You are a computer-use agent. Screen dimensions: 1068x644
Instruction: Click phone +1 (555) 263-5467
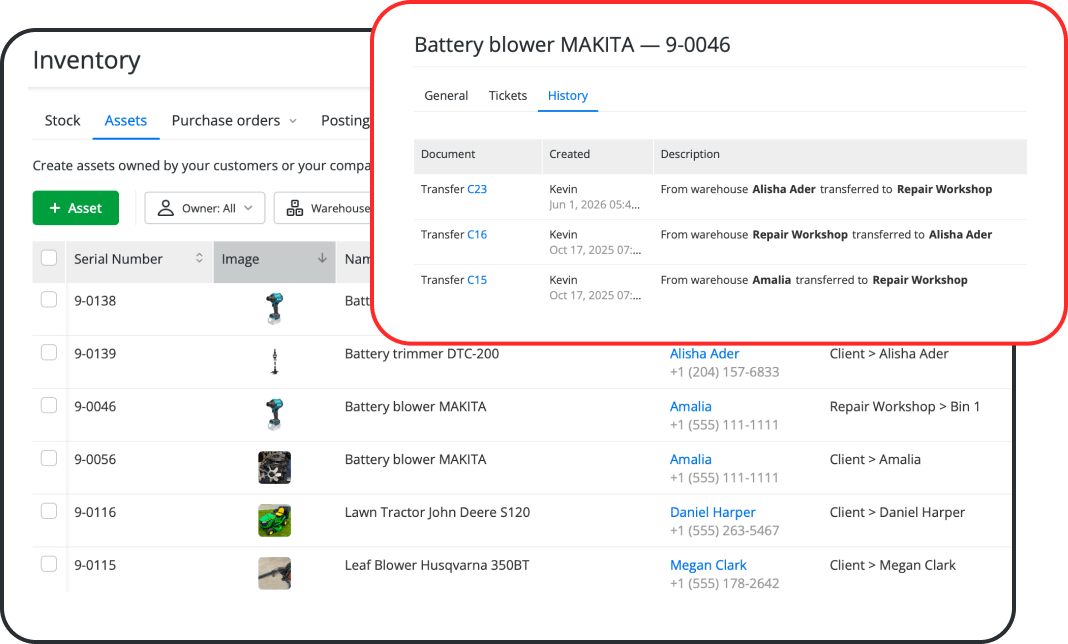(x=724, y=531)
